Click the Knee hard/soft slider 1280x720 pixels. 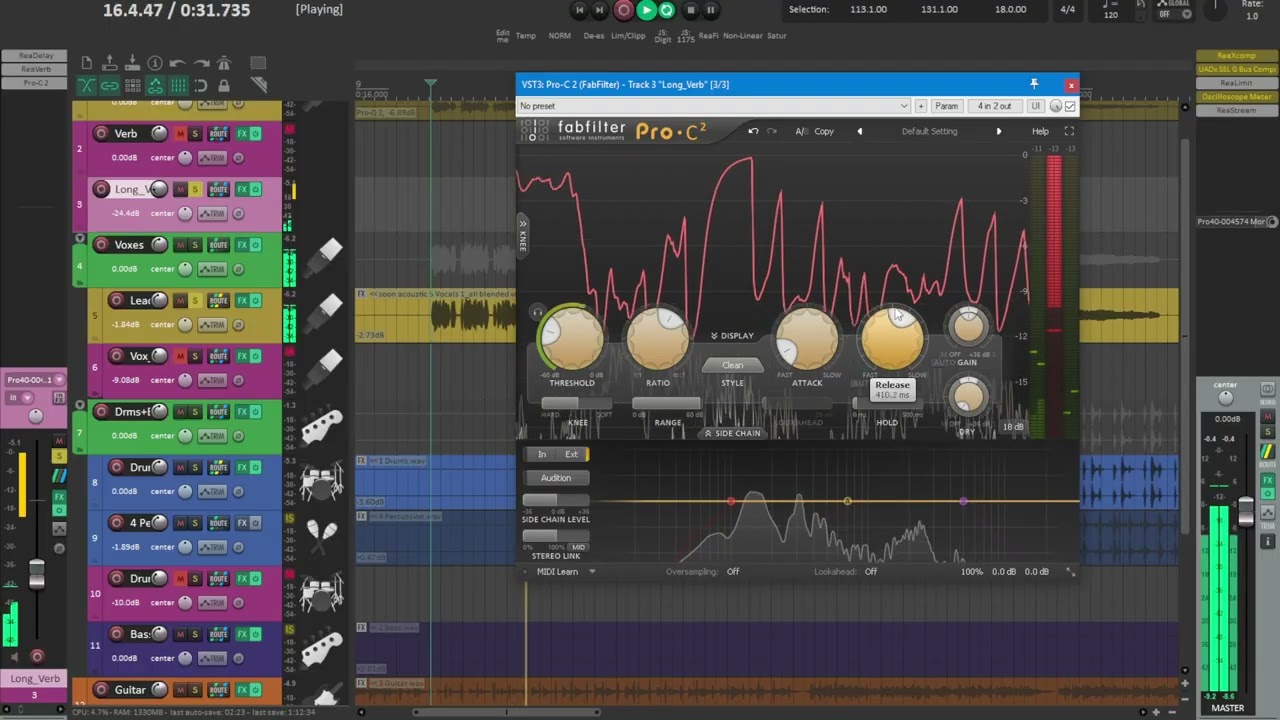point(577,403)
